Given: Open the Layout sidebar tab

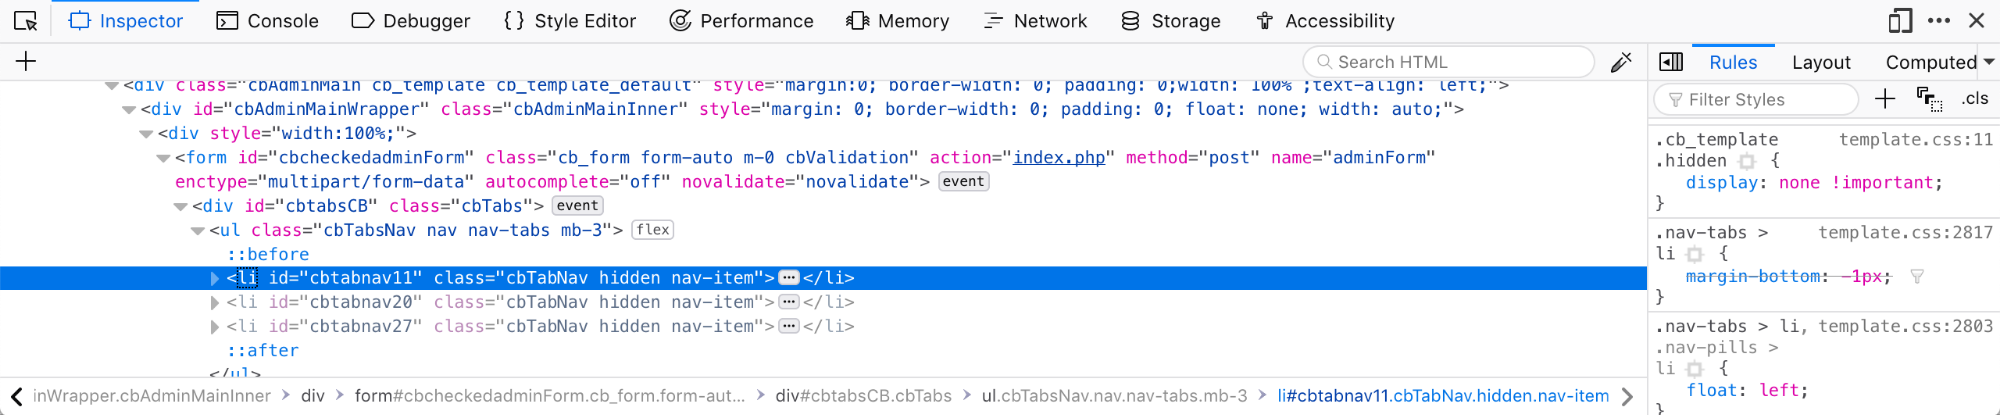Looking at the screenshot, I should (x=1821, y=62).
